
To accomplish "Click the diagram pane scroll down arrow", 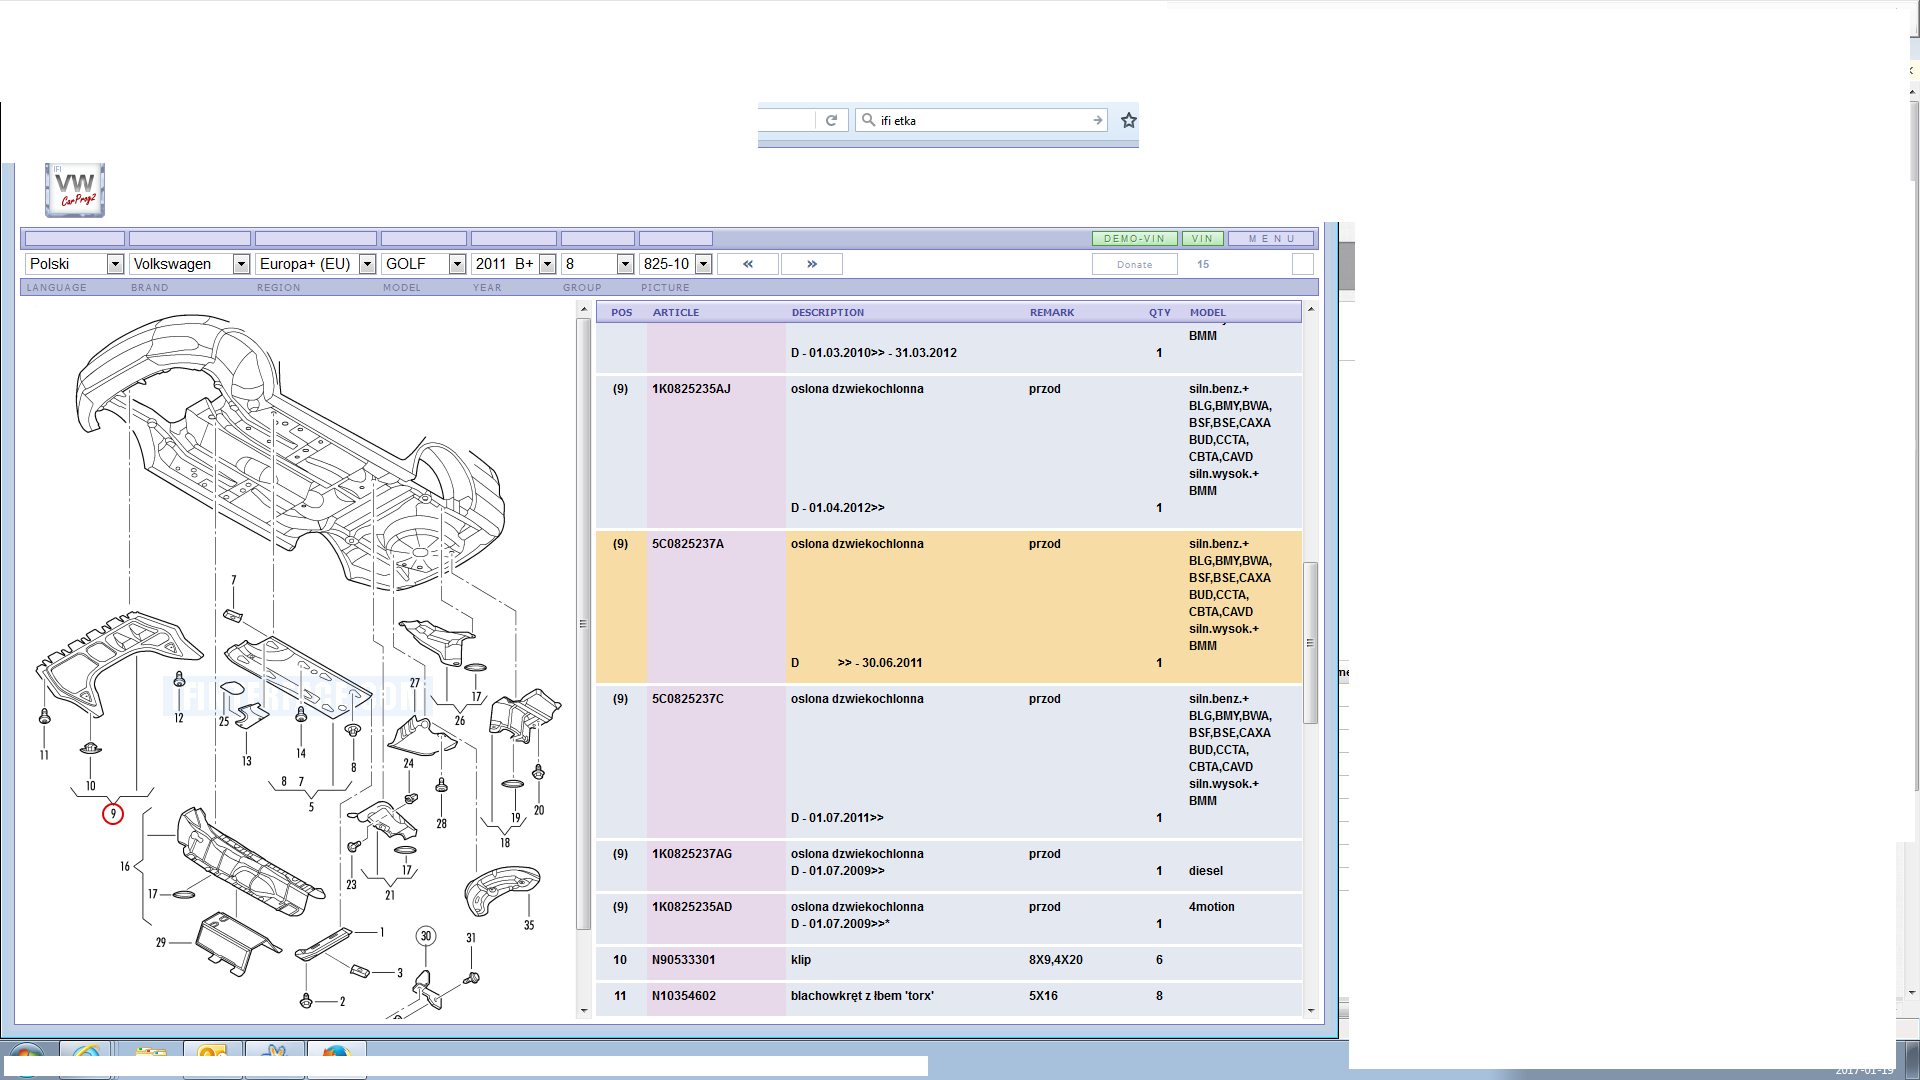I will tap(584, 1011).
